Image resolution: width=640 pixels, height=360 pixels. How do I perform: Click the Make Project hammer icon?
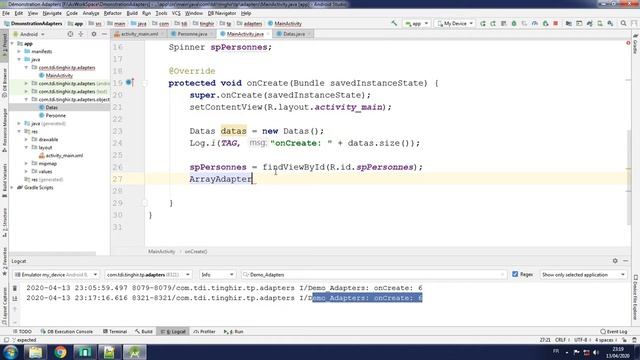coord(394,24)
